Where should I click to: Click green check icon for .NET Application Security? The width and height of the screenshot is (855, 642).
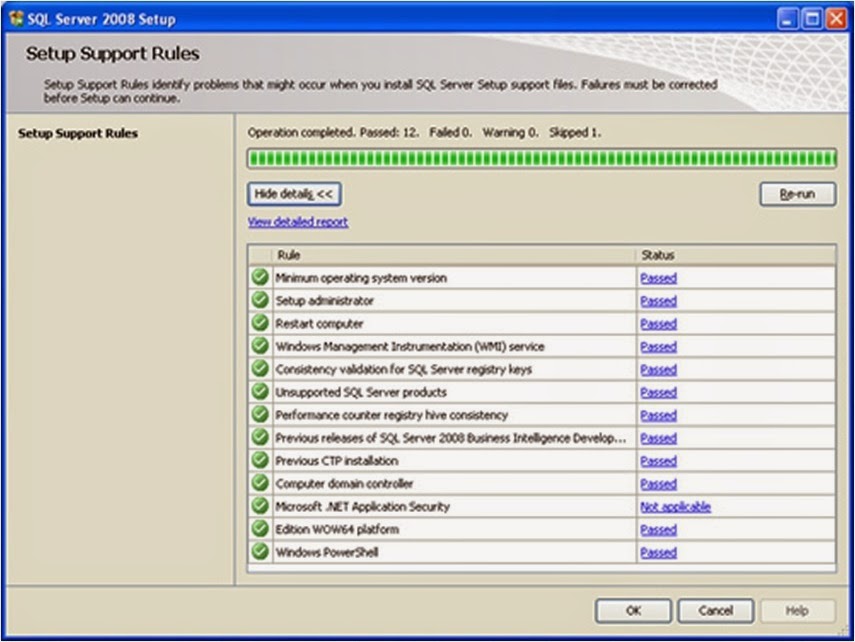click(260, 506)
